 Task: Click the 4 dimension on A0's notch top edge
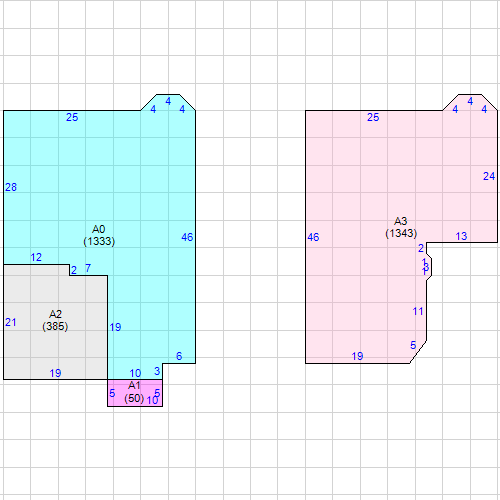[168, 101]
